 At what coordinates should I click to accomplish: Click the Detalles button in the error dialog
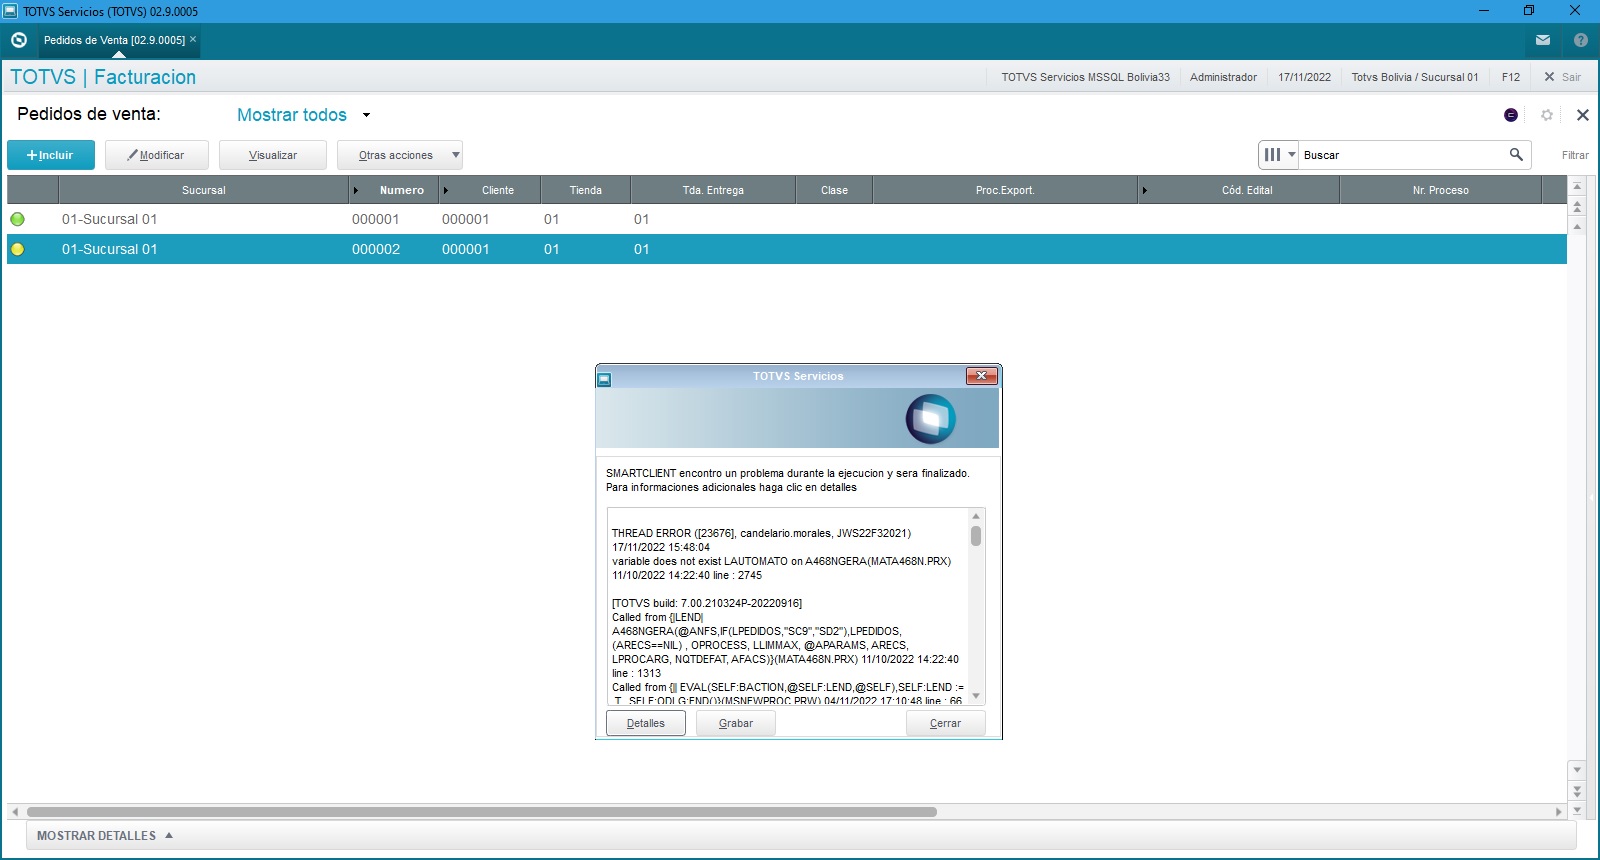[646, 723]
